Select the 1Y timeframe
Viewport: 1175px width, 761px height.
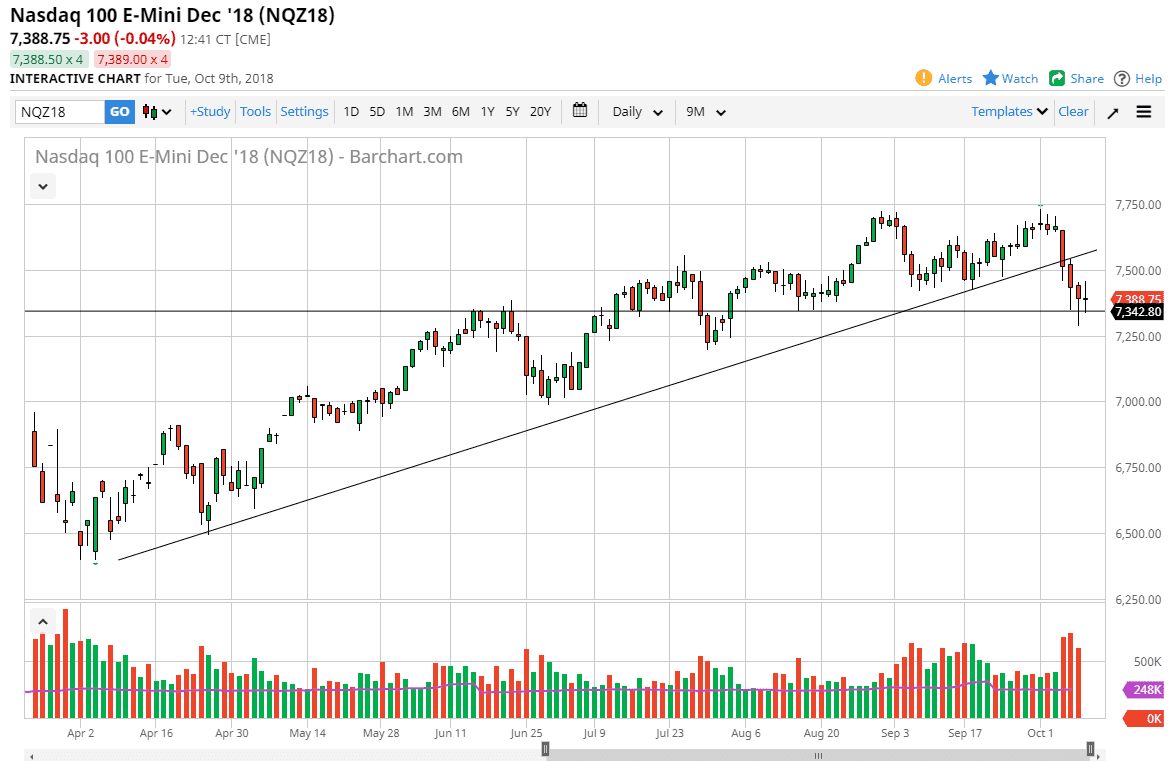point(487,112)
